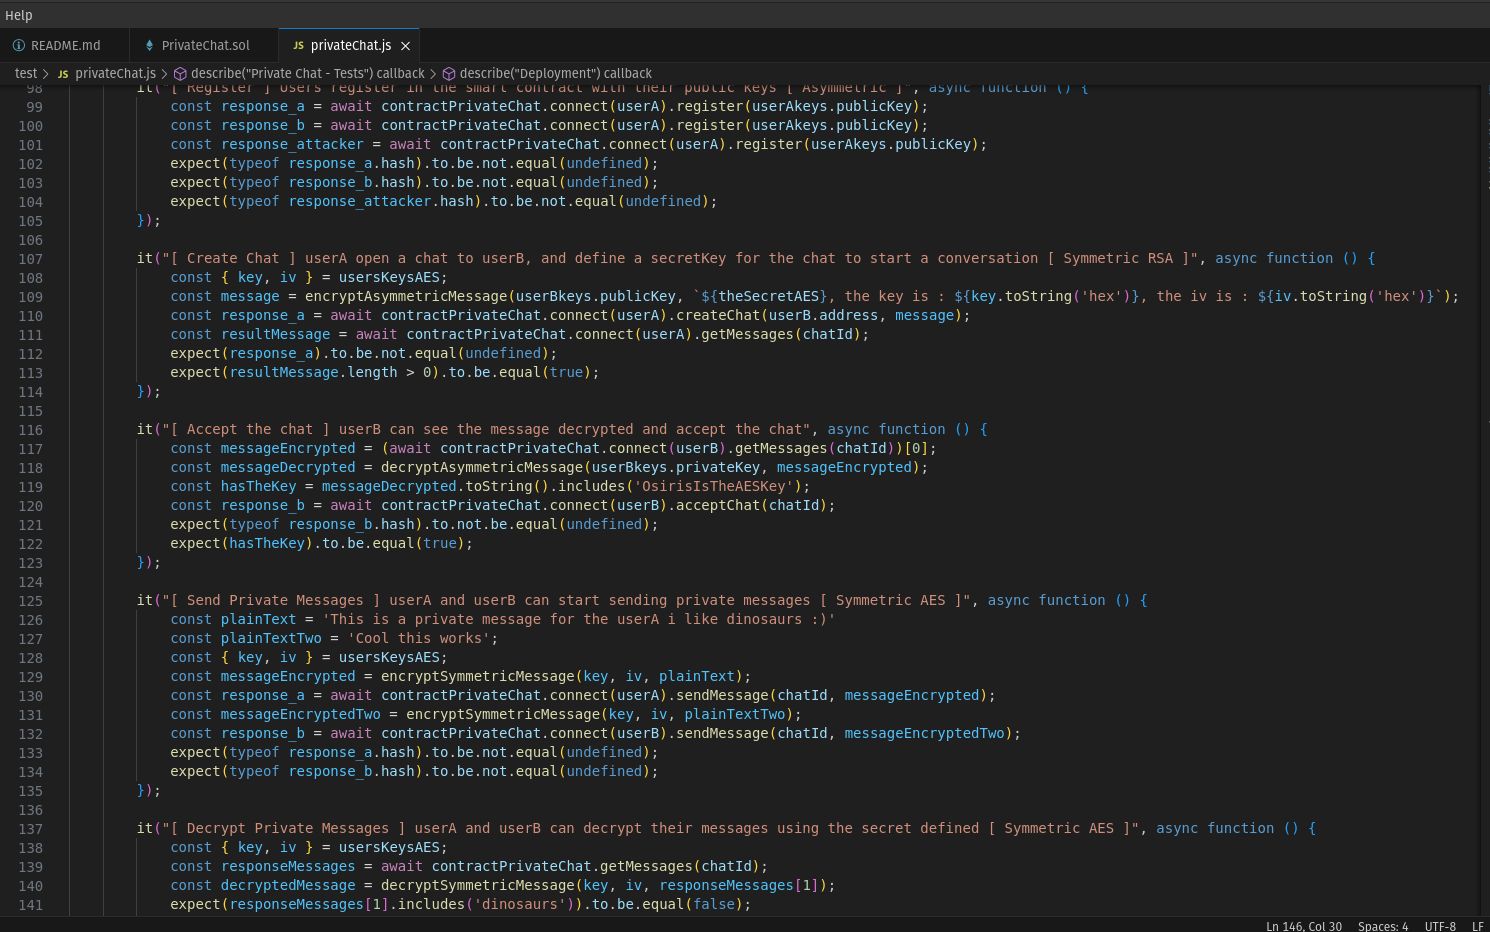
Task: Click line number 107 in the gutter
Action: (30, 258)
